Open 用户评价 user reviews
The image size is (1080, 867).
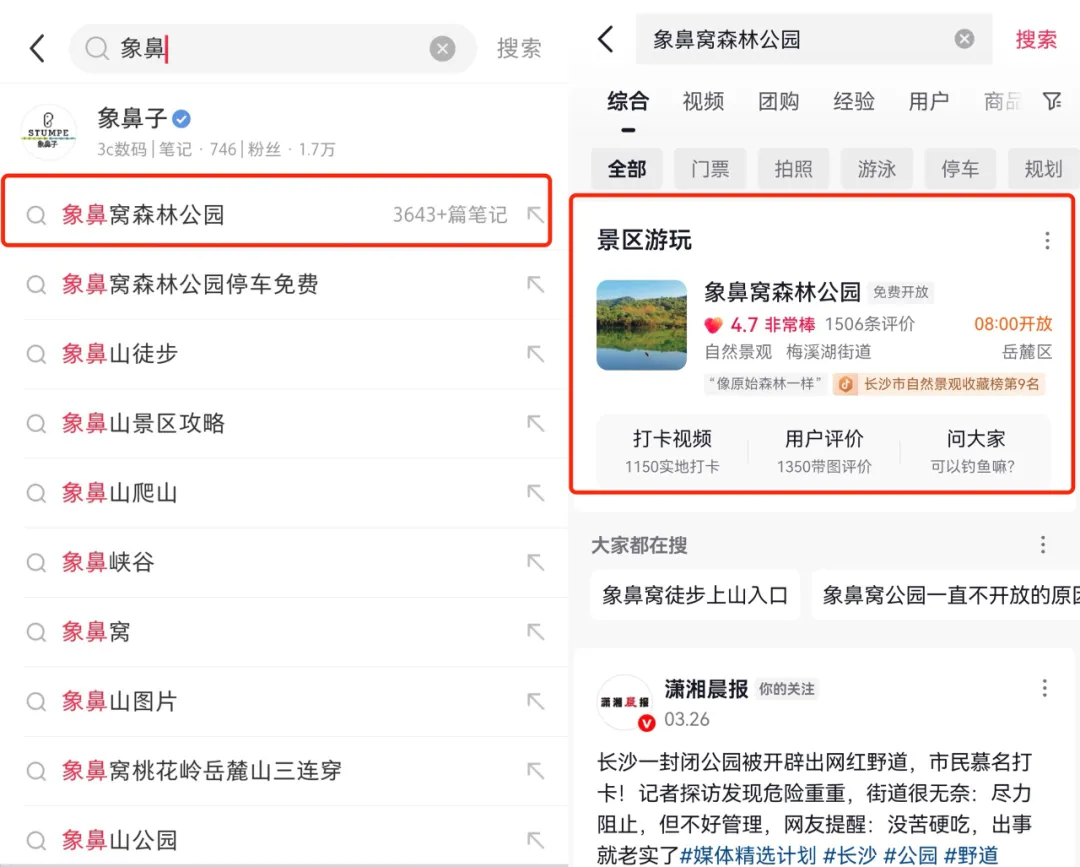pyautogui.click(x=824, y=451)
